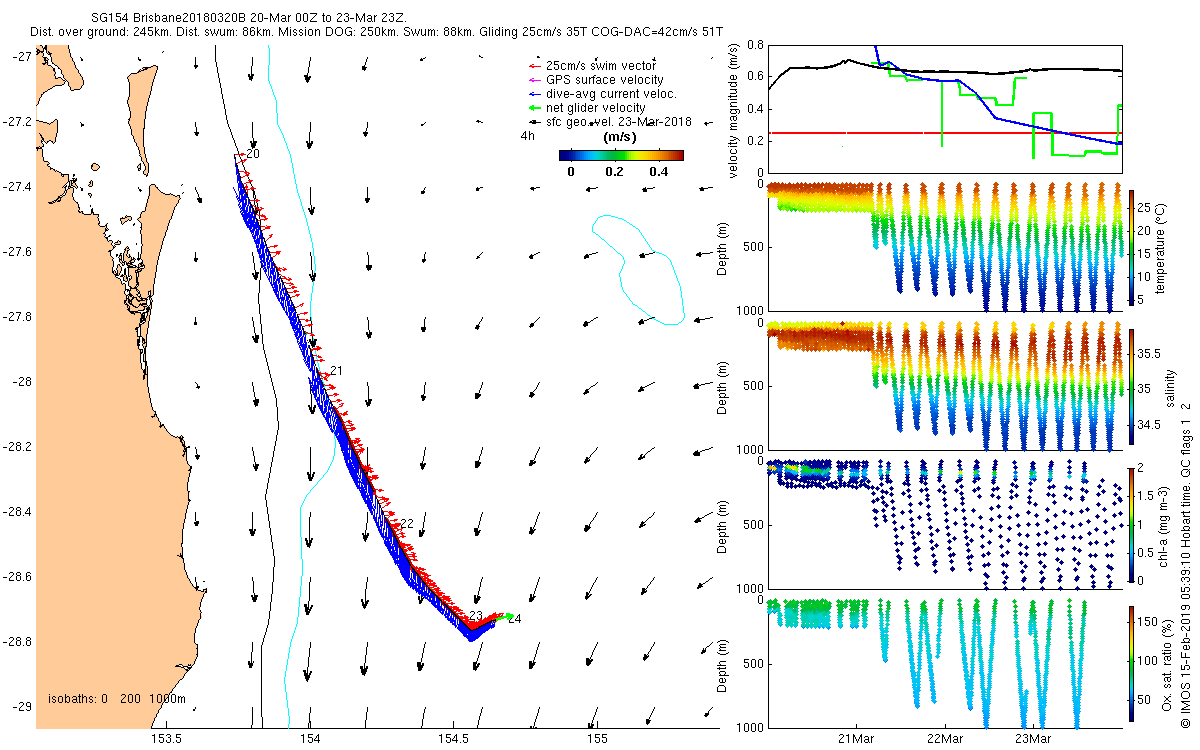Click the day "22" marker on glider track
The height and width of the screenshot is (750, 1200).
[406, 524]
